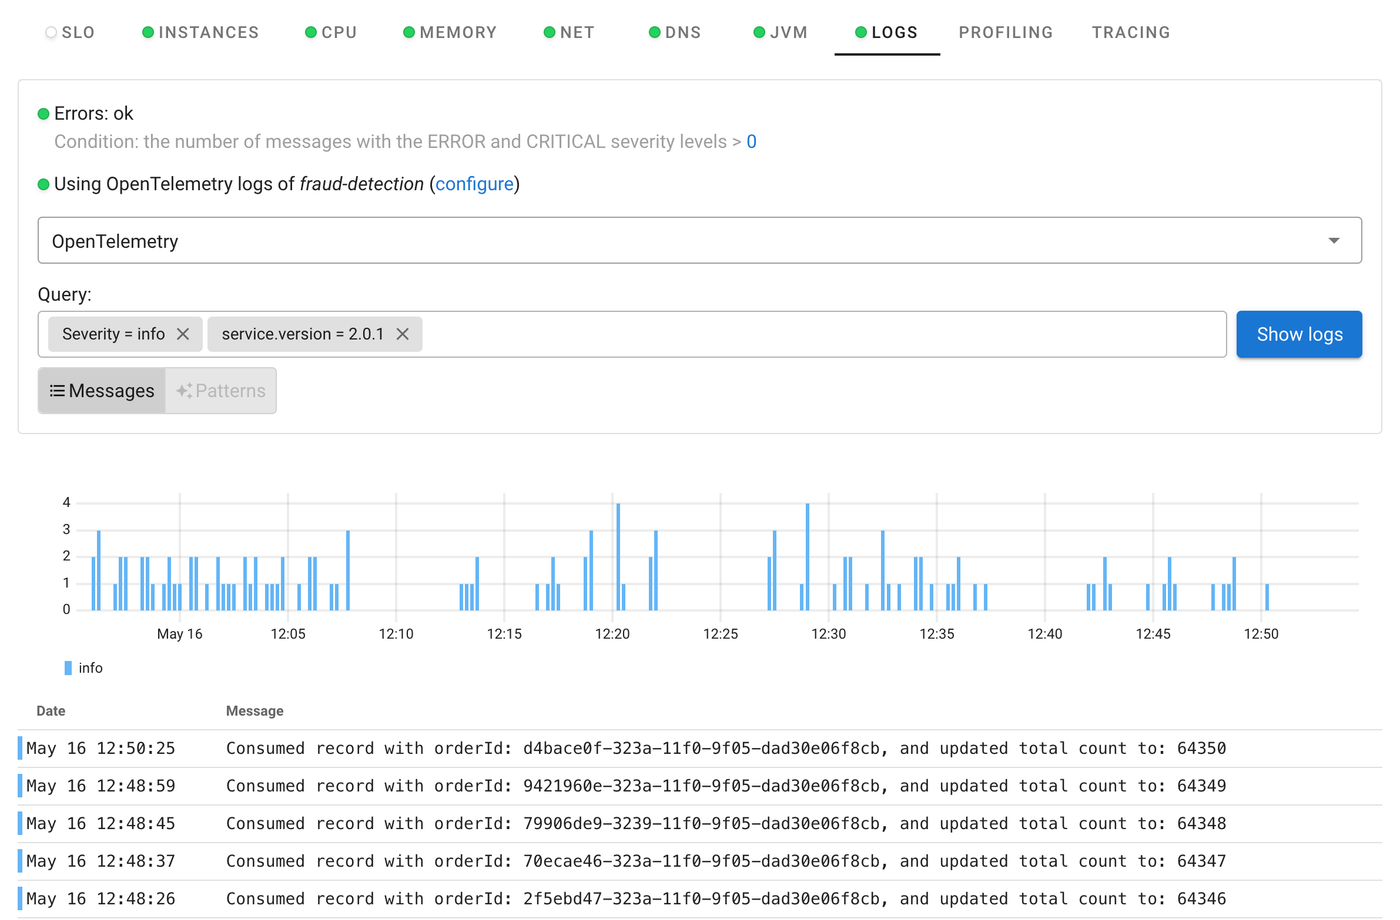Click the green status dot beside Errors: ok
This screenshot has width=1400, height=920.
pyautogui.click(x=41, y=113)
